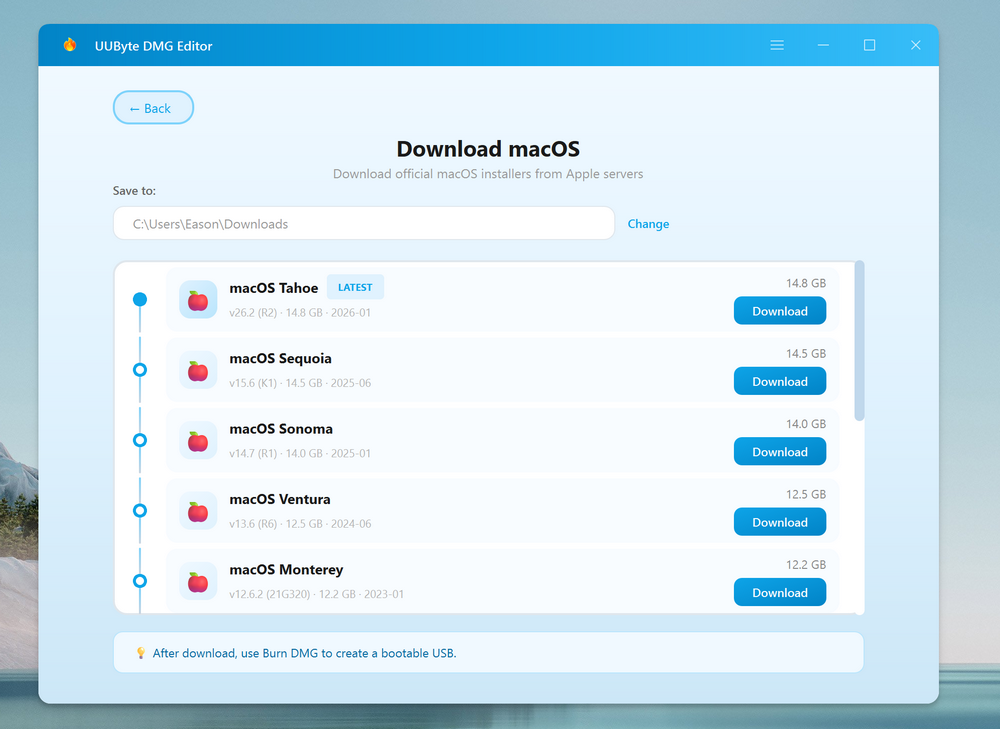Open the hamburger menu in title bar
The image size is (1000, 729).
pyautogui.click(x=777, y=46)
